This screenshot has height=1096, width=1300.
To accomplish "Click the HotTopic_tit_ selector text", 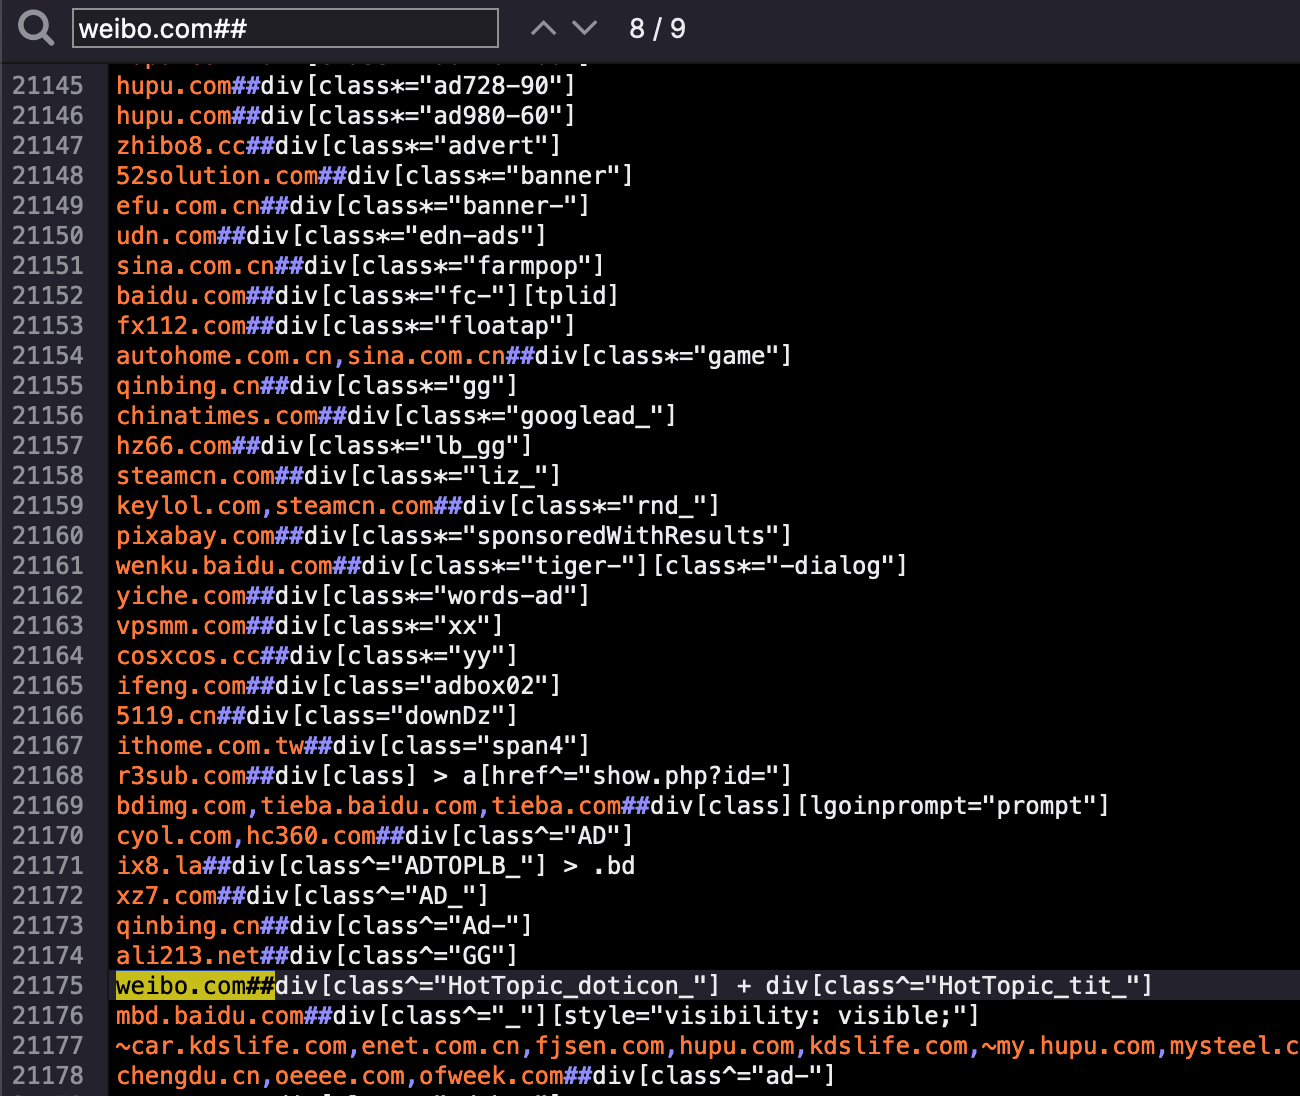I will click(959, 985).
